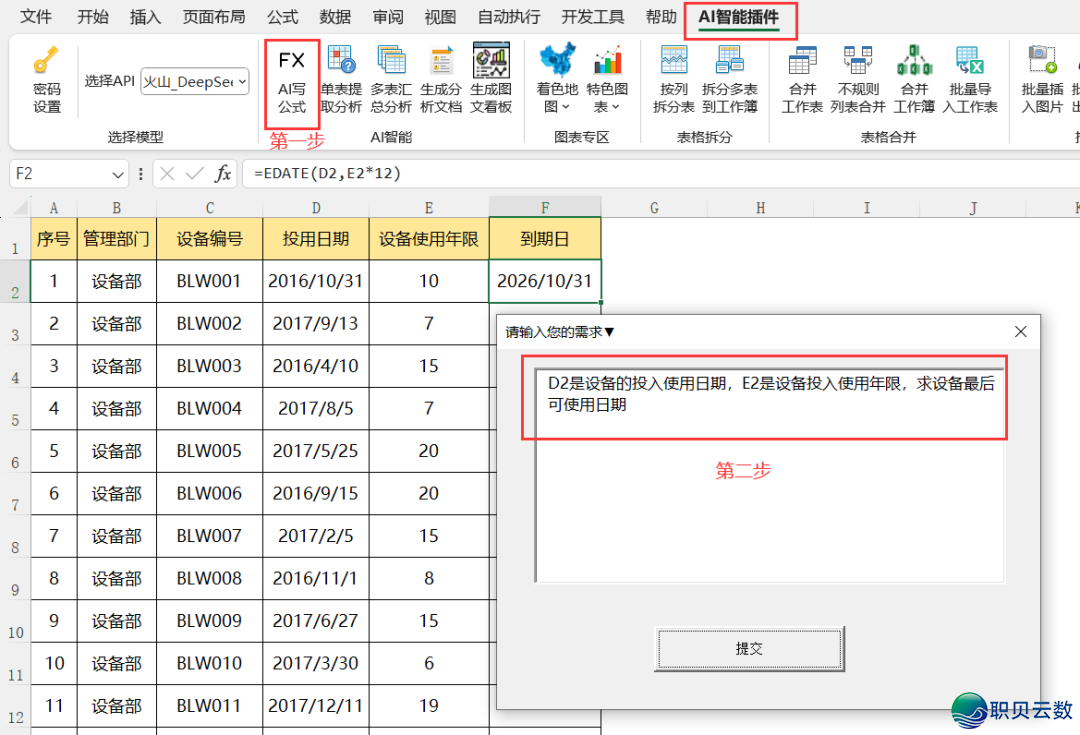Image resolution: width=1080 pixels, height=735 pixels.
Task: Select 合并工作表 in 表格合并 group
Action: (801, 78)
